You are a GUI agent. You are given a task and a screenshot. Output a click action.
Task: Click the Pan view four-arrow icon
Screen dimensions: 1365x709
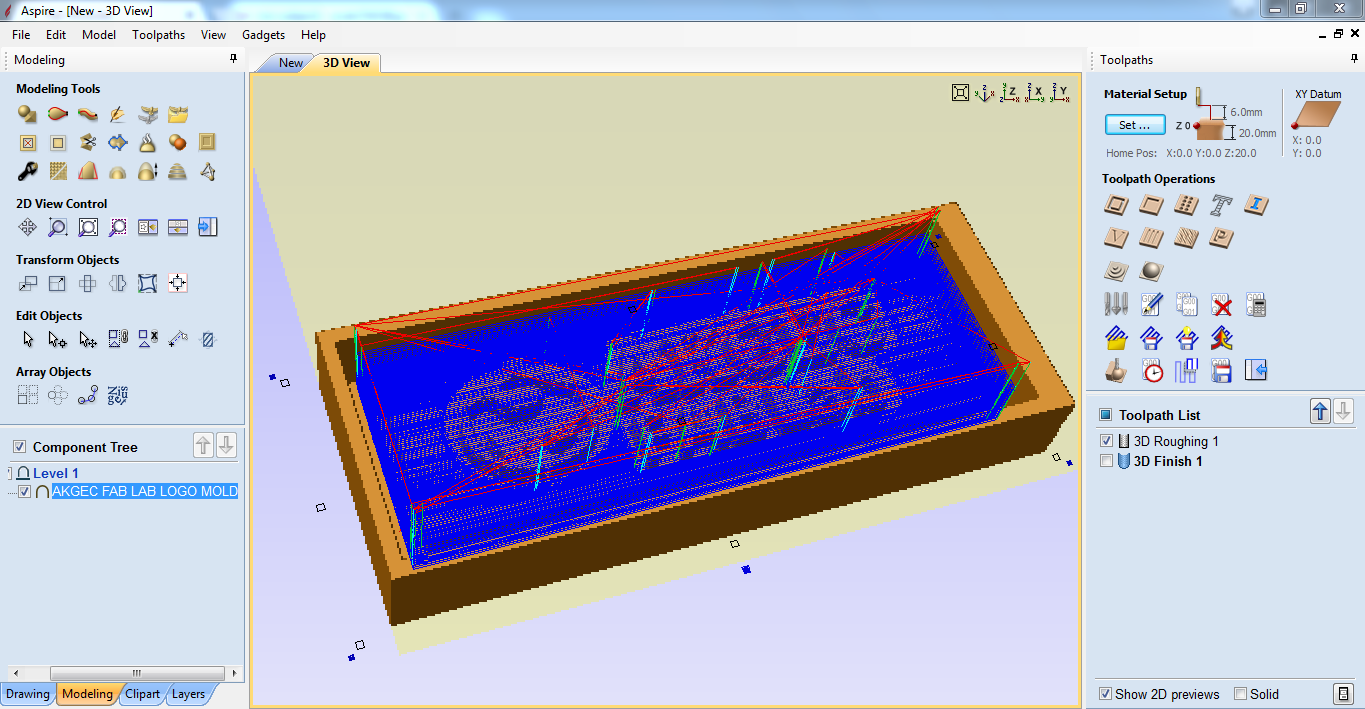(x=28, y=227)
